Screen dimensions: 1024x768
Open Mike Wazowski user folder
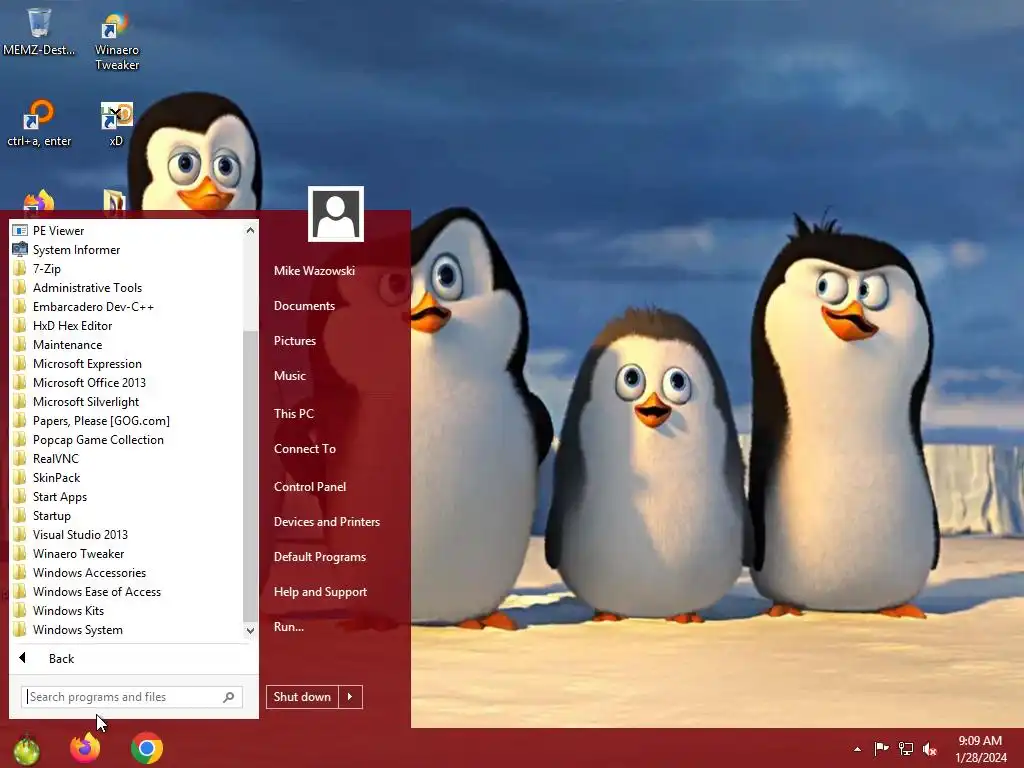point(314,270)
